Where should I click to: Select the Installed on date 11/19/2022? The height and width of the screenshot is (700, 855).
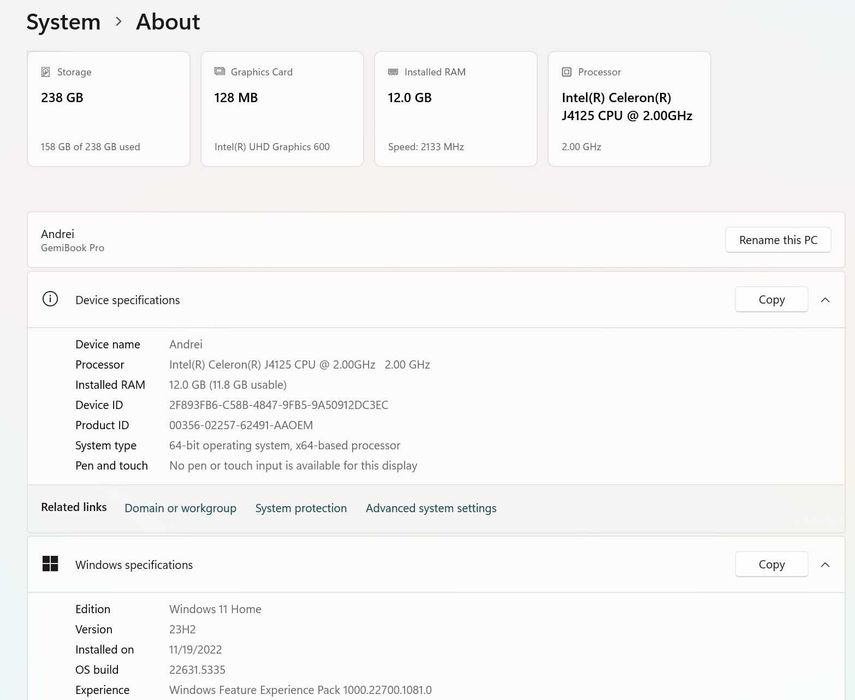[x=195, y=649]
